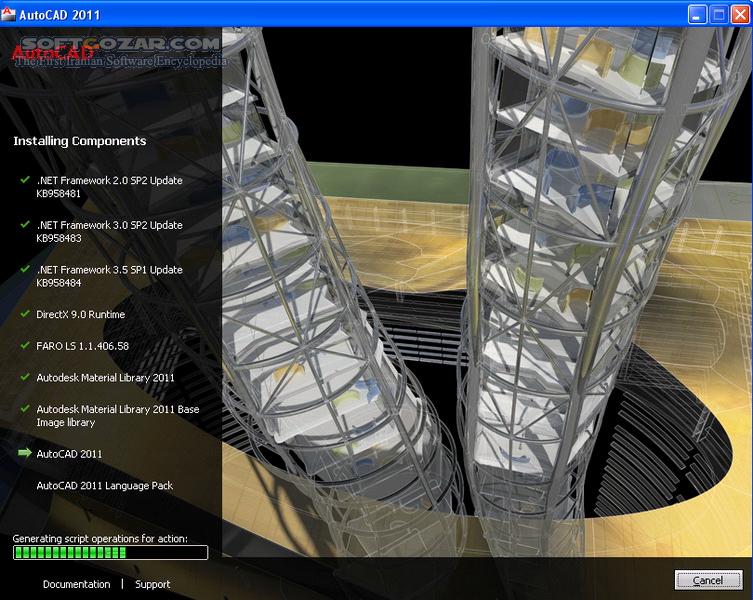
Task: Select the 'AutoCAD 2011' component entry
Action: coord(69,454)
